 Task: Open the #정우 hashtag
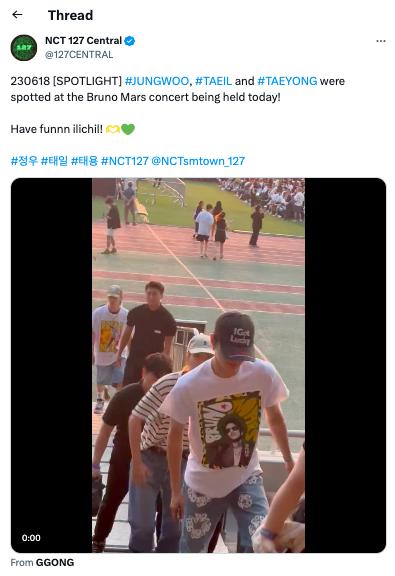coord(24,161)
